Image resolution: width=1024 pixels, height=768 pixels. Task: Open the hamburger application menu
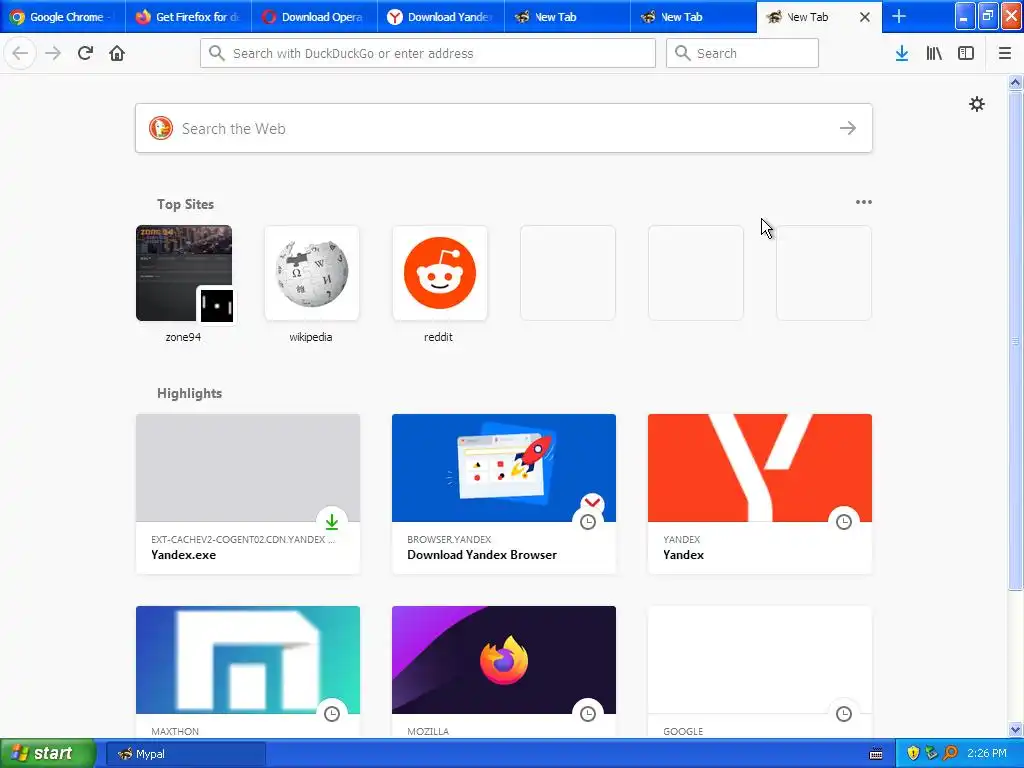(1004, 54)
